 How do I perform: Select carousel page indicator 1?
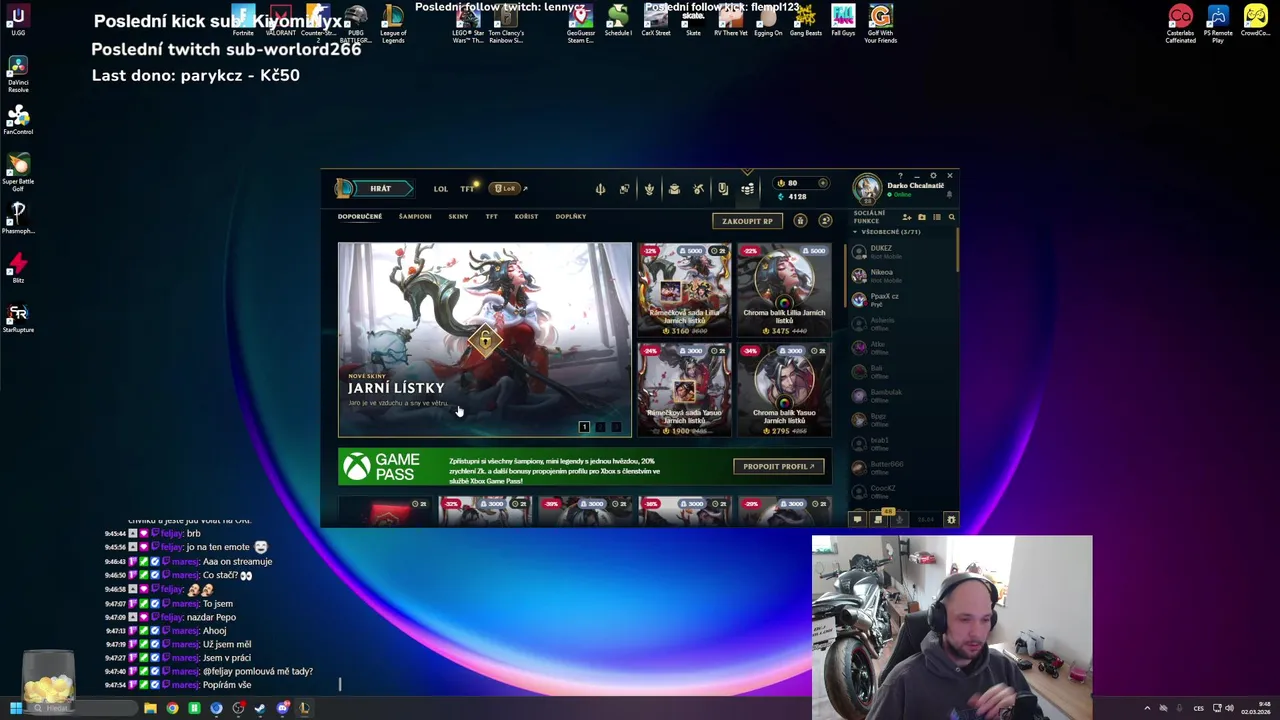pos(584,427)
